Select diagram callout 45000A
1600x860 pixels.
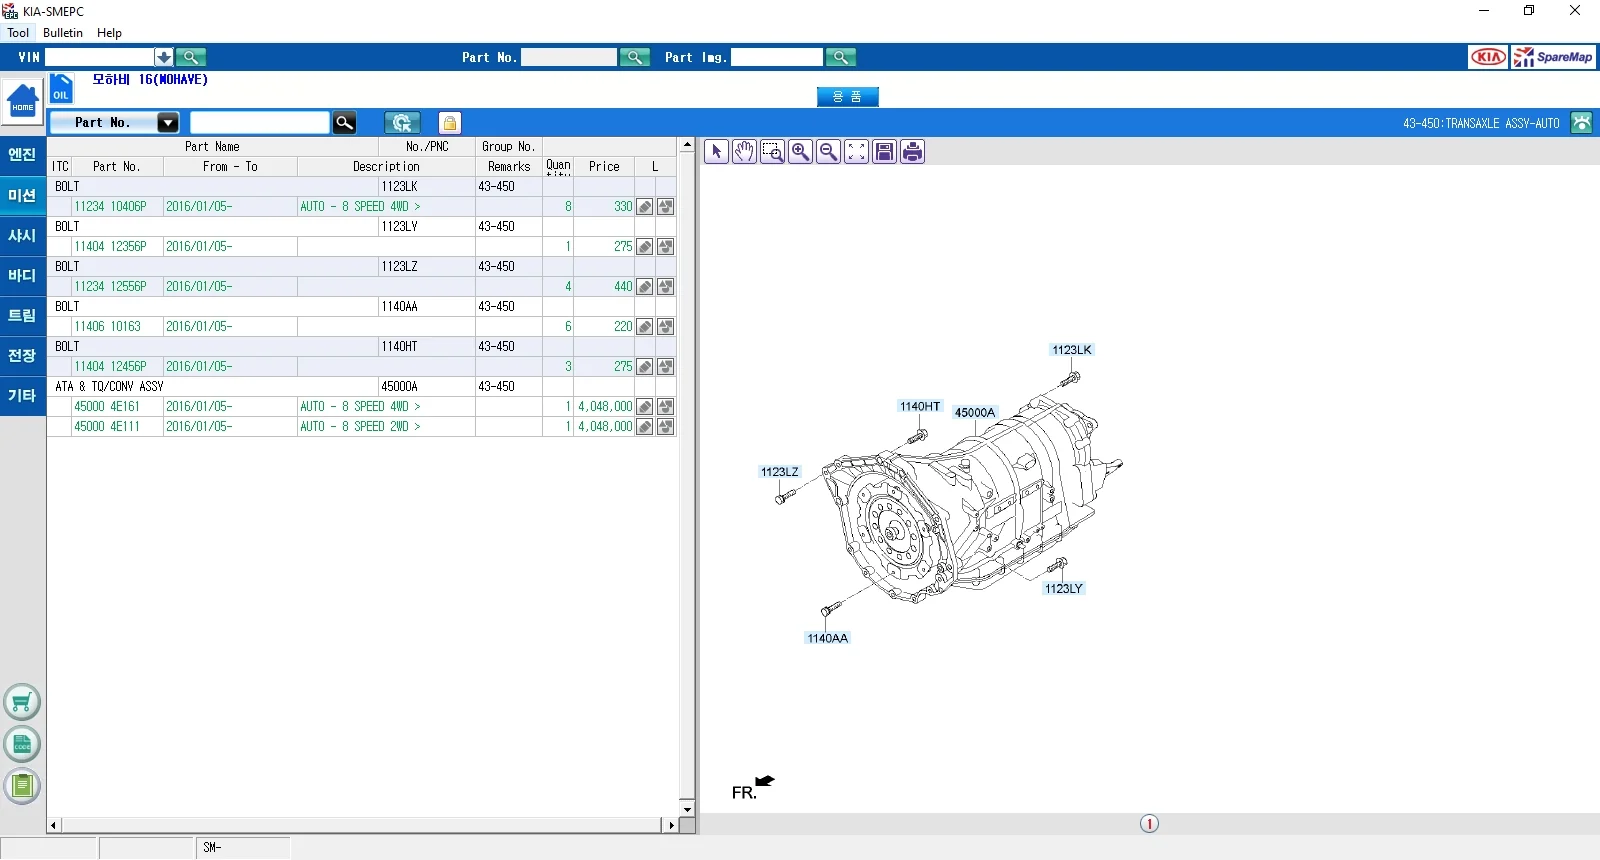[975, 413]
